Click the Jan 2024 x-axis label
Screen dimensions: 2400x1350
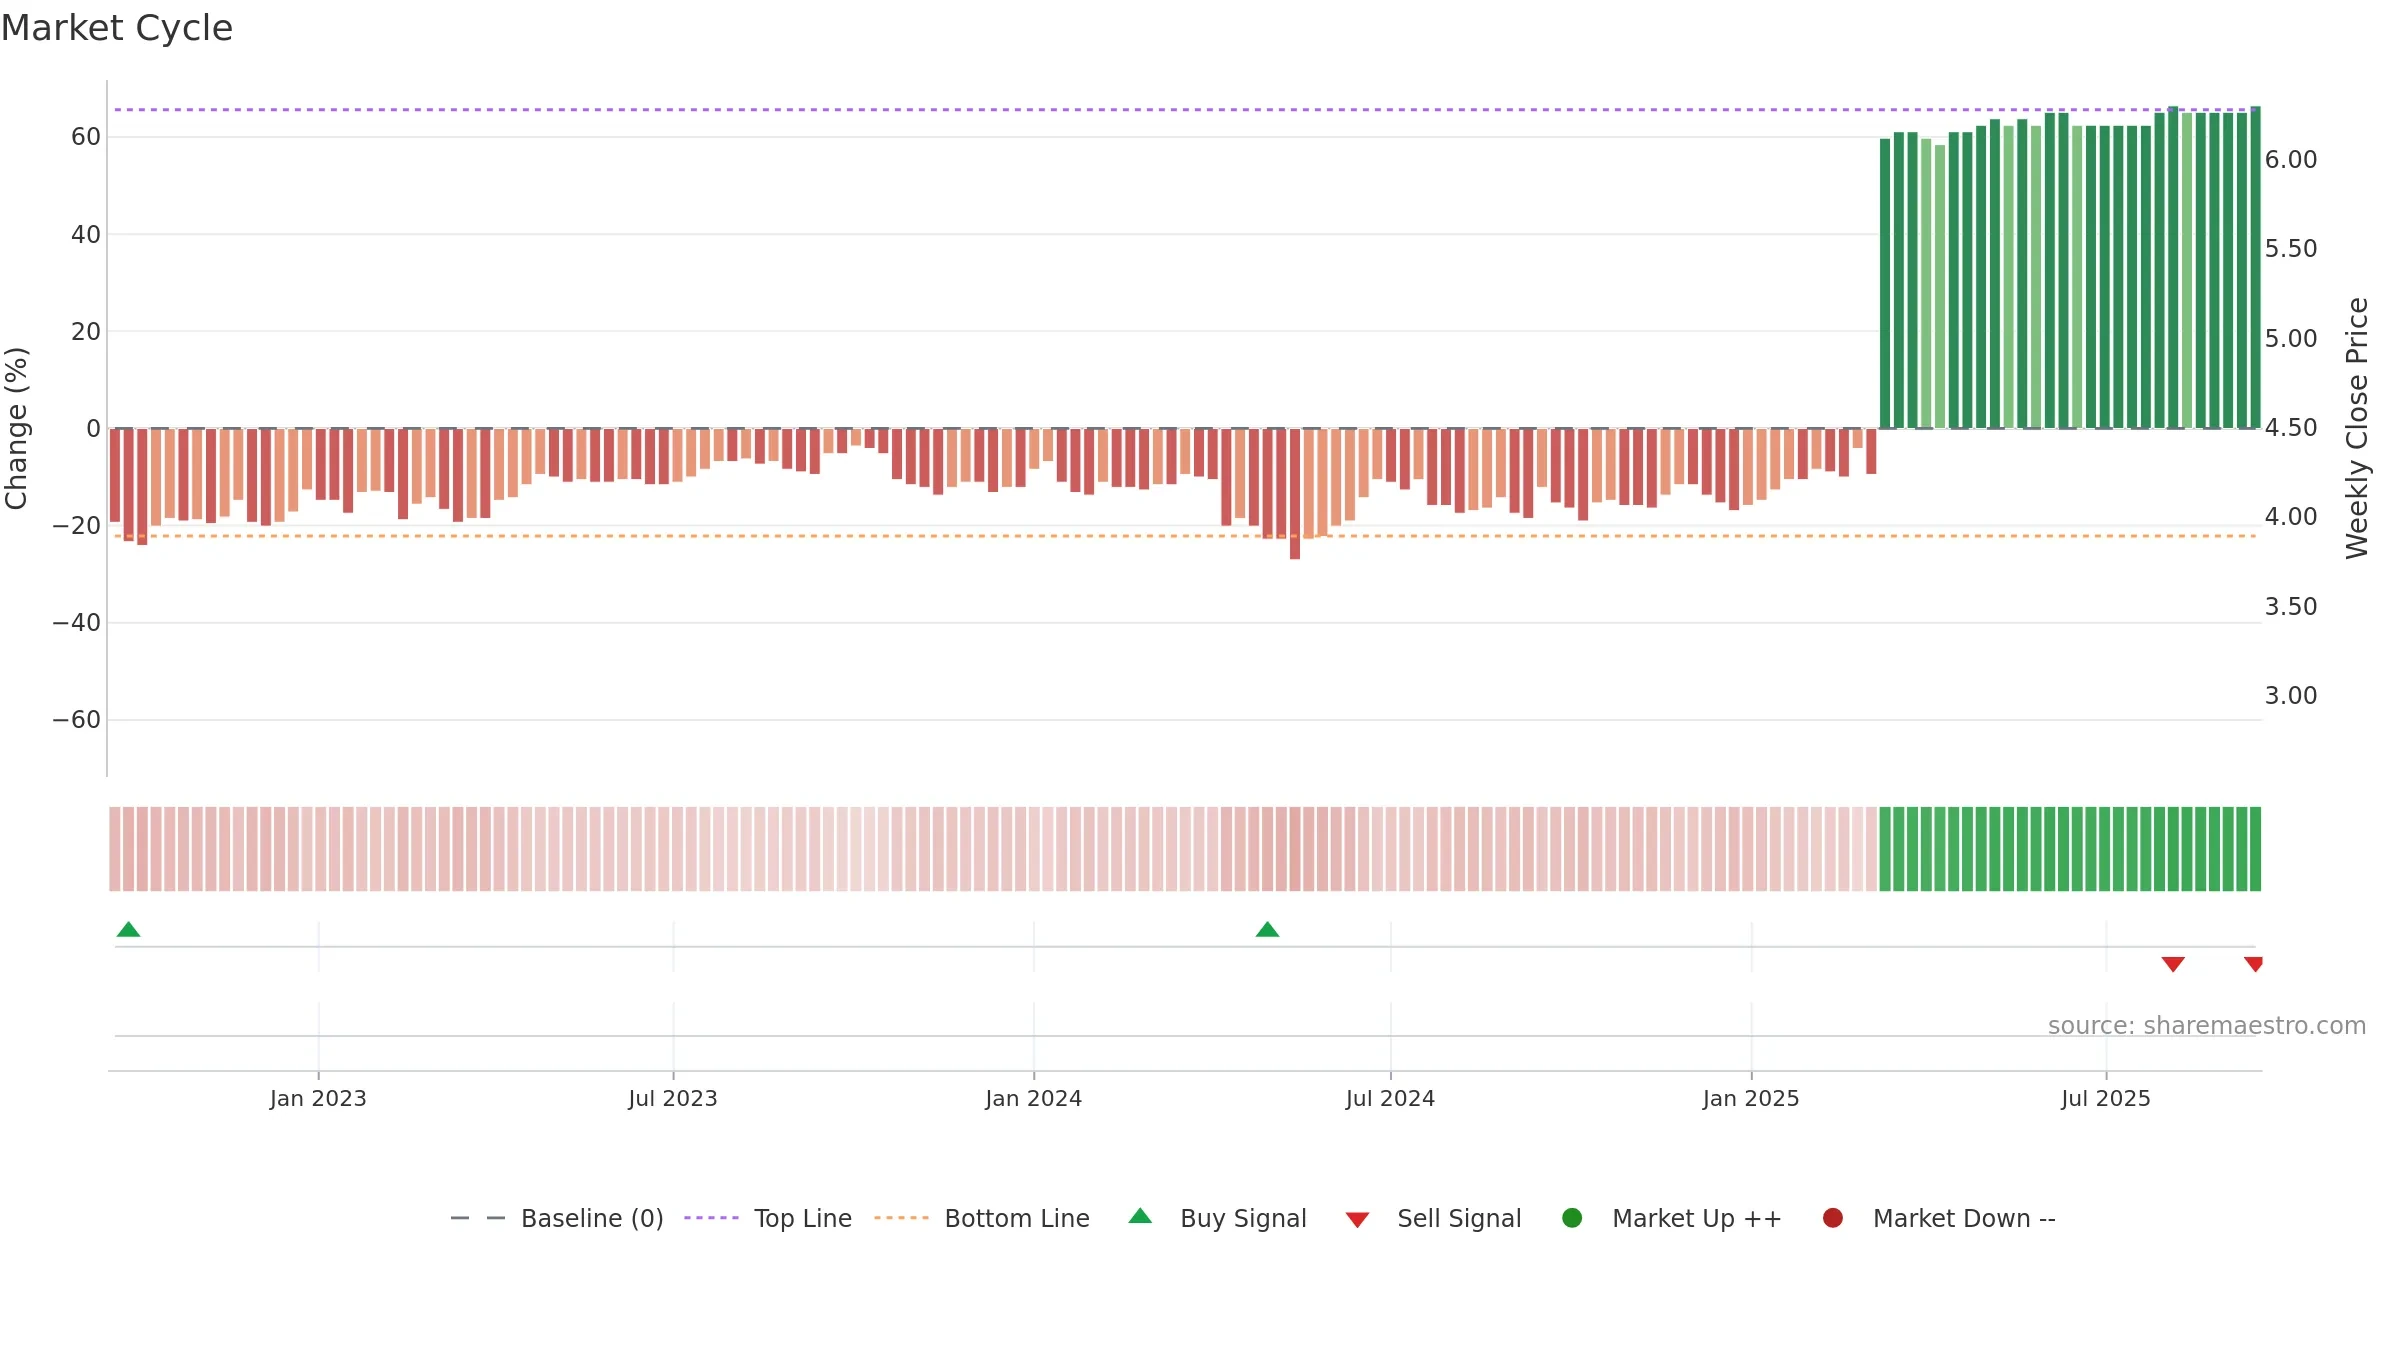tap(1033, 1099)
